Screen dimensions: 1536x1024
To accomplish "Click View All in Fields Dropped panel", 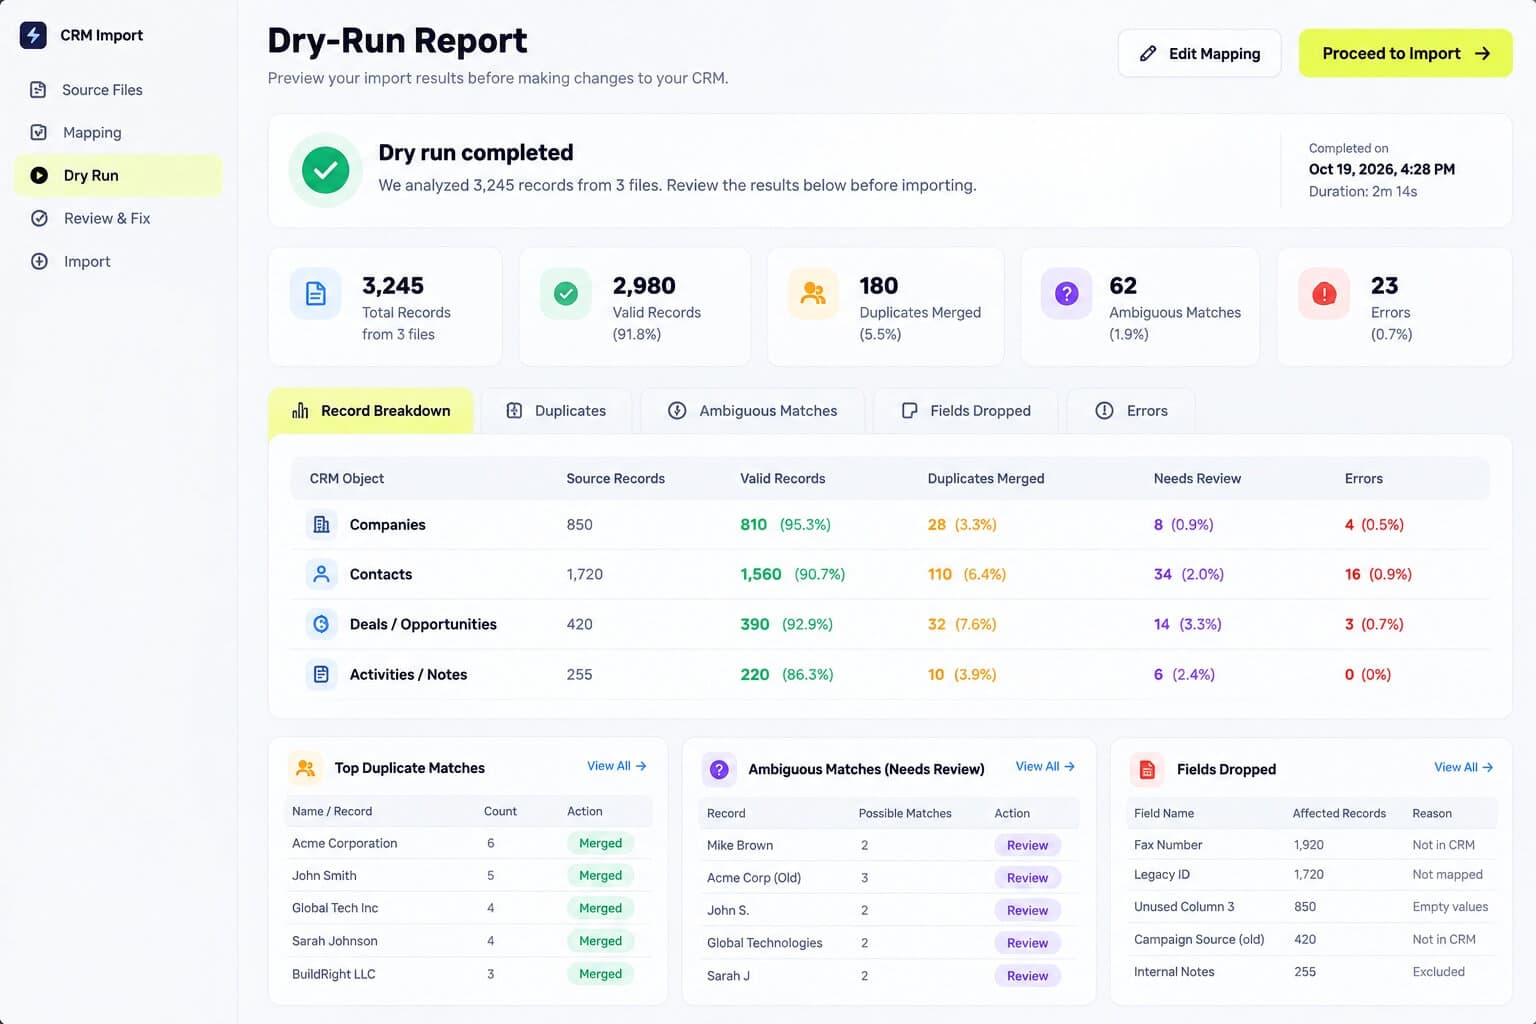I will (1464, 767).
